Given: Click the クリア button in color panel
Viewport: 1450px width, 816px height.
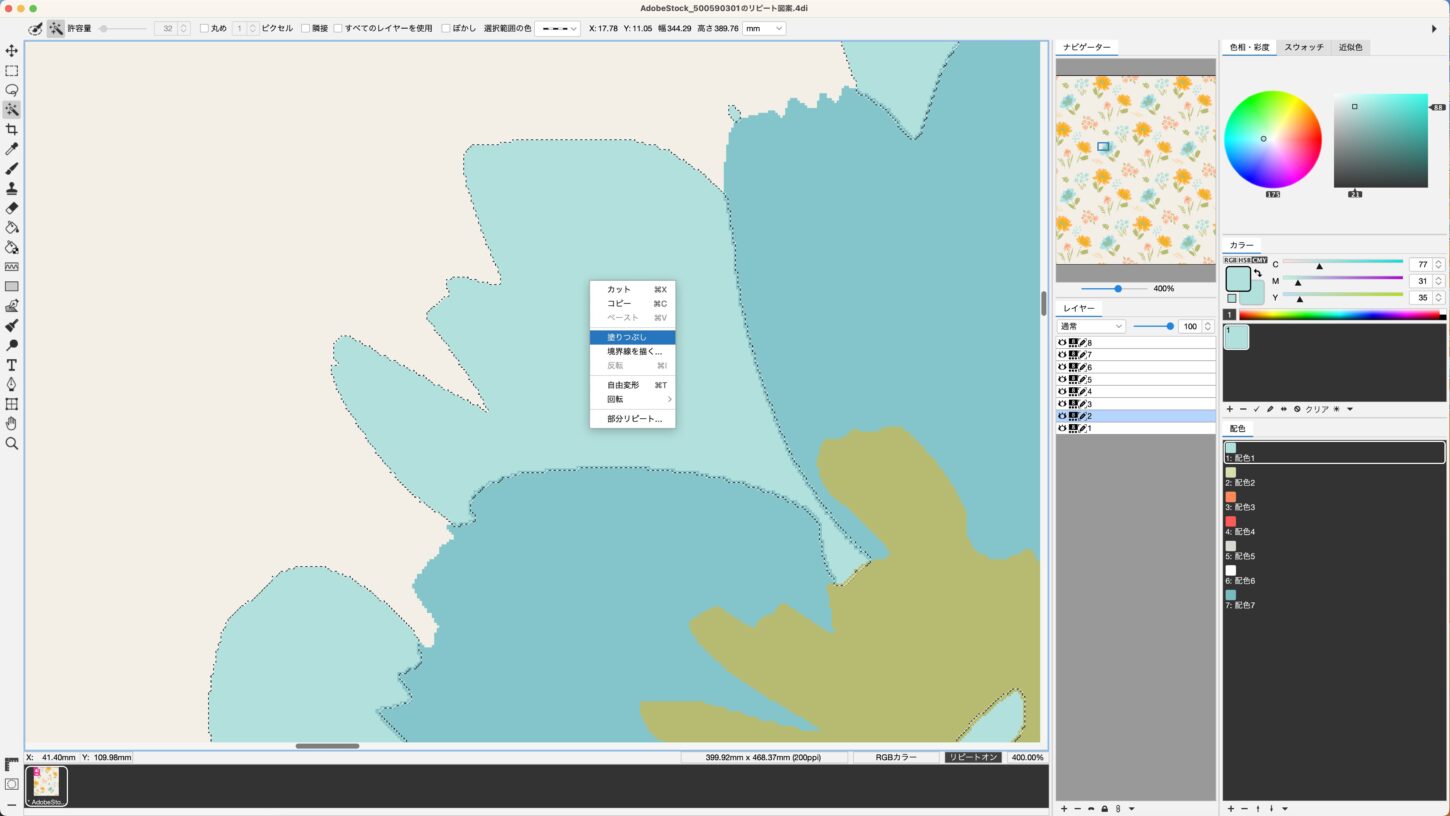Looking at the screenshot, I should pos(1317,409).
